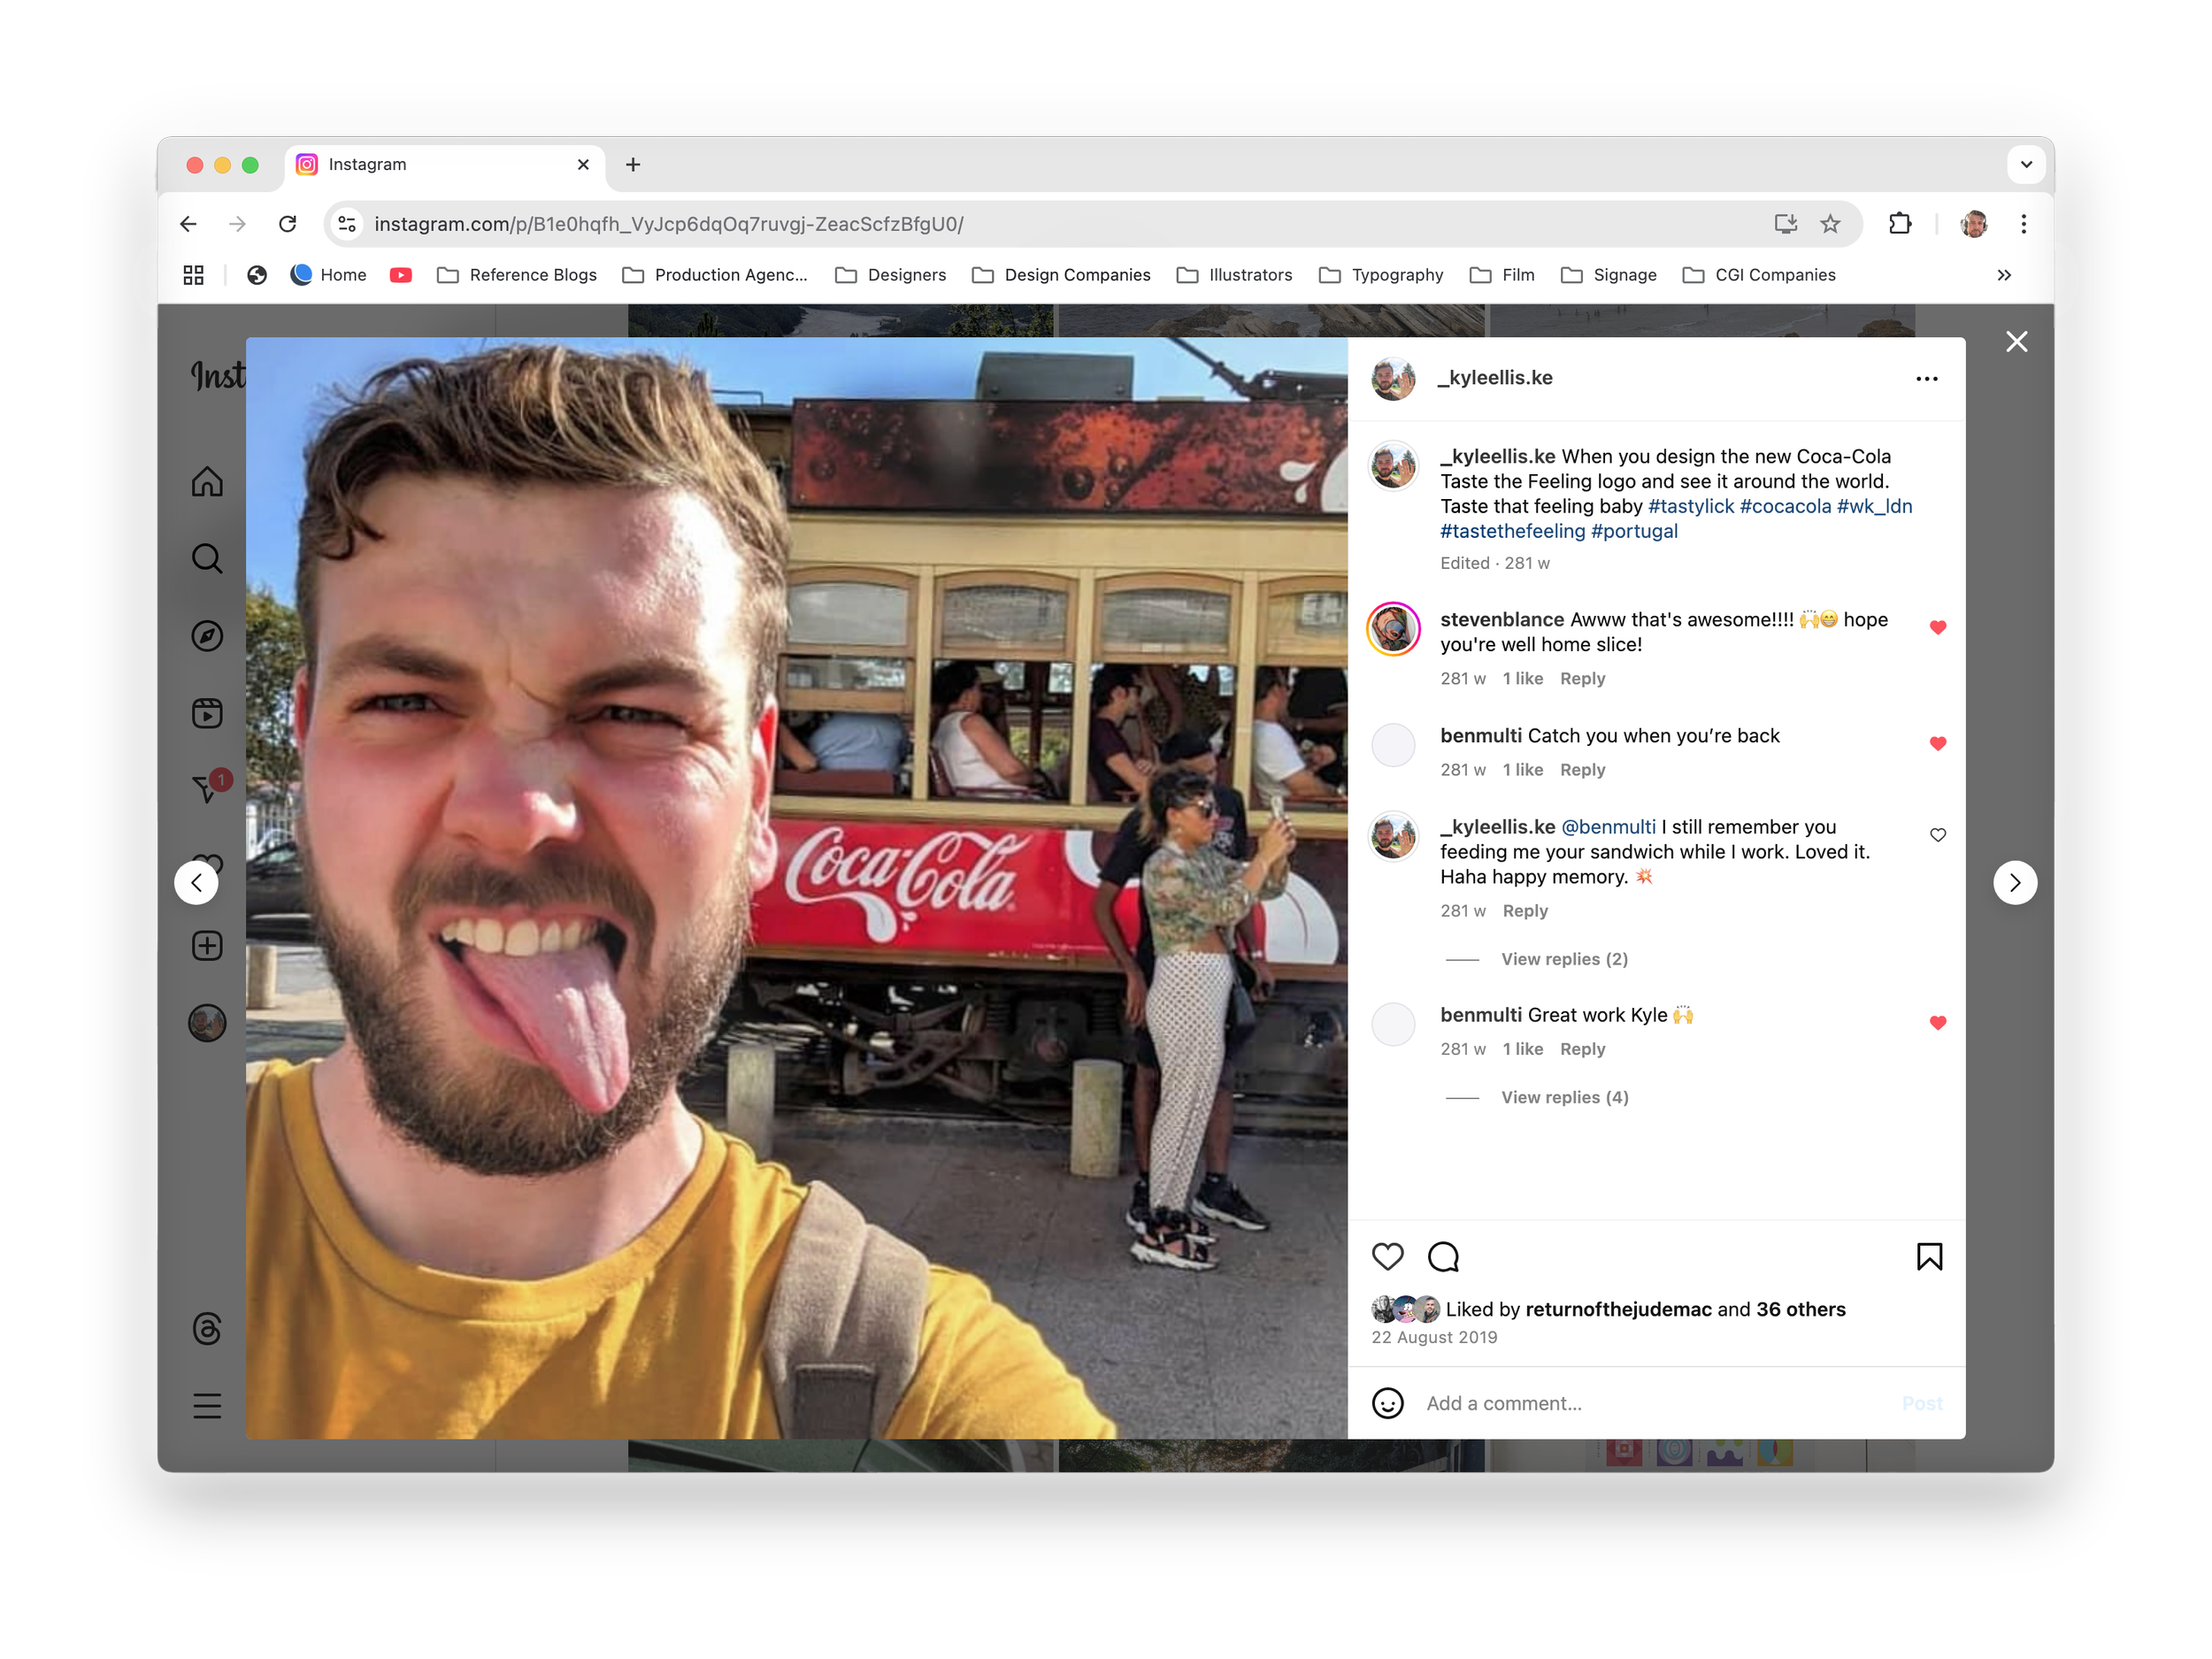Open the Typography bookmarks folder

(1381, 275)
